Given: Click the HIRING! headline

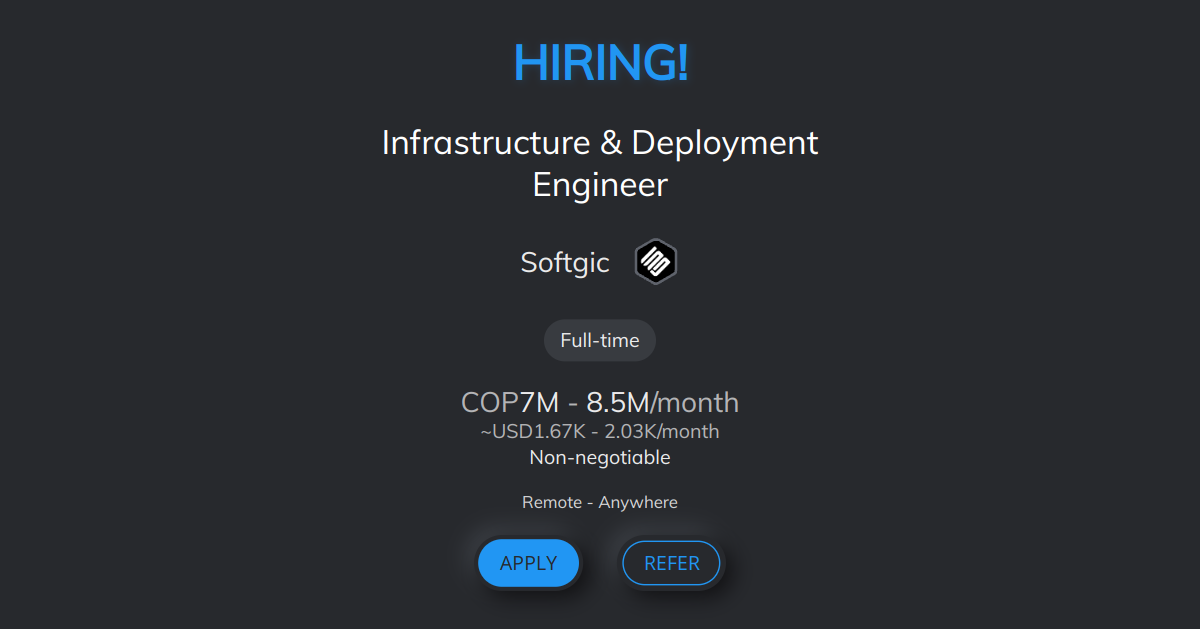Looking at the screenshot, I should click(599, 62).
